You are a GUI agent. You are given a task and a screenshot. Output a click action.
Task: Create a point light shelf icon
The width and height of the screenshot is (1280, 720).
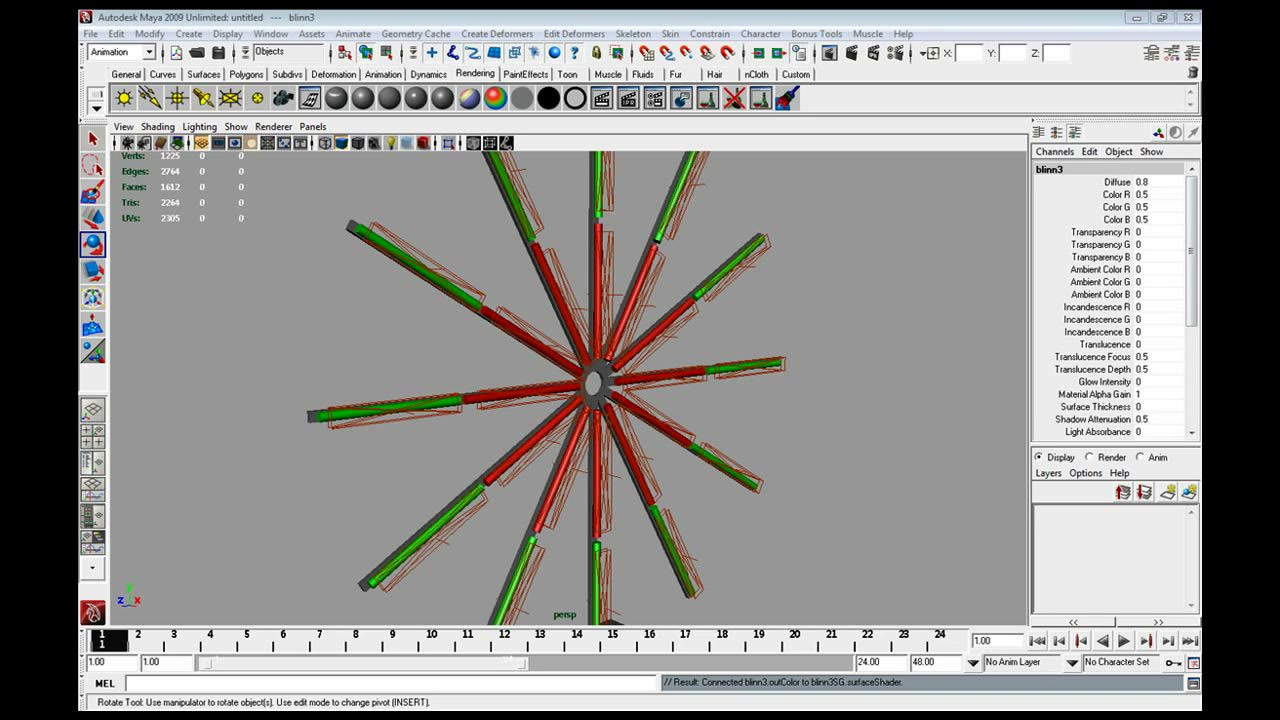(x=177, y=98)
